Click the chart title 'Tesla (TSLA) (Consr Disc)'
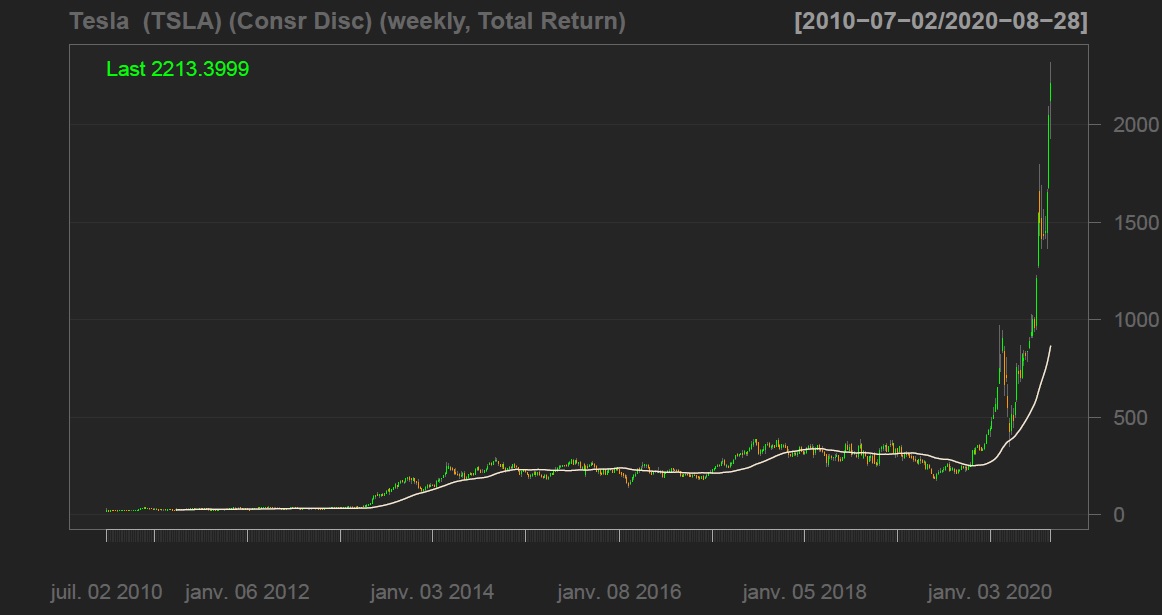The height and width of the screenshot is (615, 1162). 220,21
